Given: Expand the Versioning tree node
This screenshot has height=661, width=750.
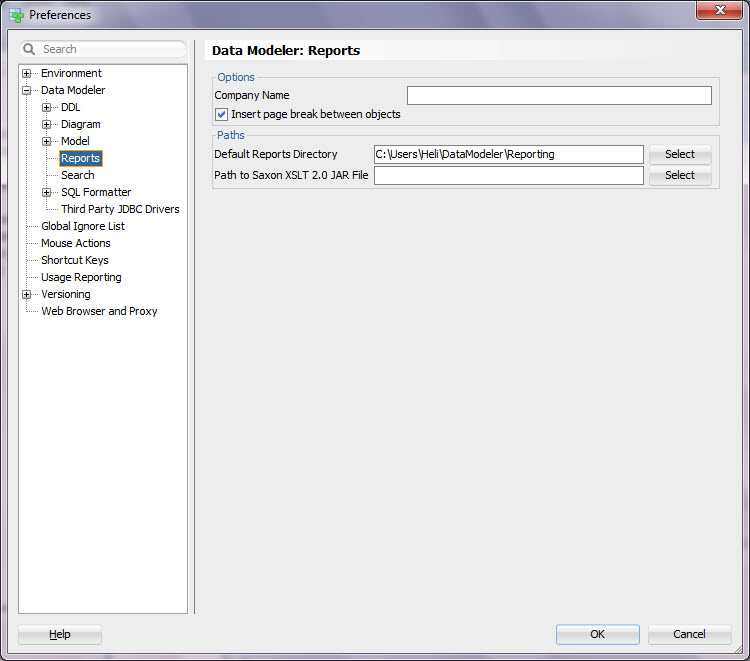Looking at the screenshot, I should (x=27, y=294).
